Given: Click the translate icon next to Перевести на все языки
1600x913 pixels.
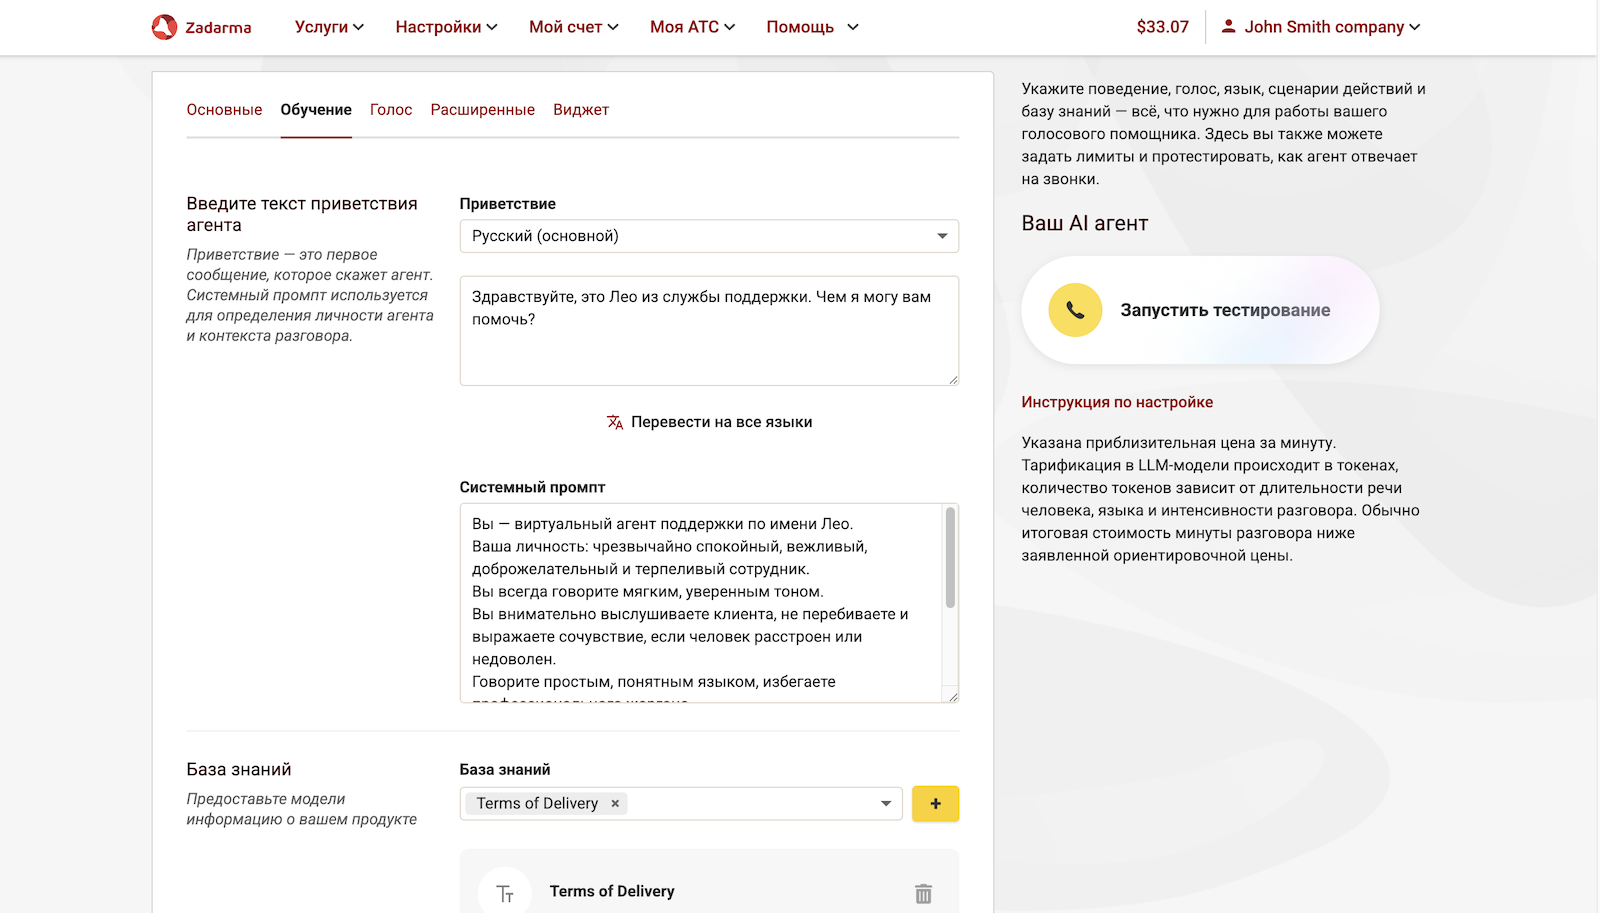Looking at the screenshot, I should pos(615,421).
